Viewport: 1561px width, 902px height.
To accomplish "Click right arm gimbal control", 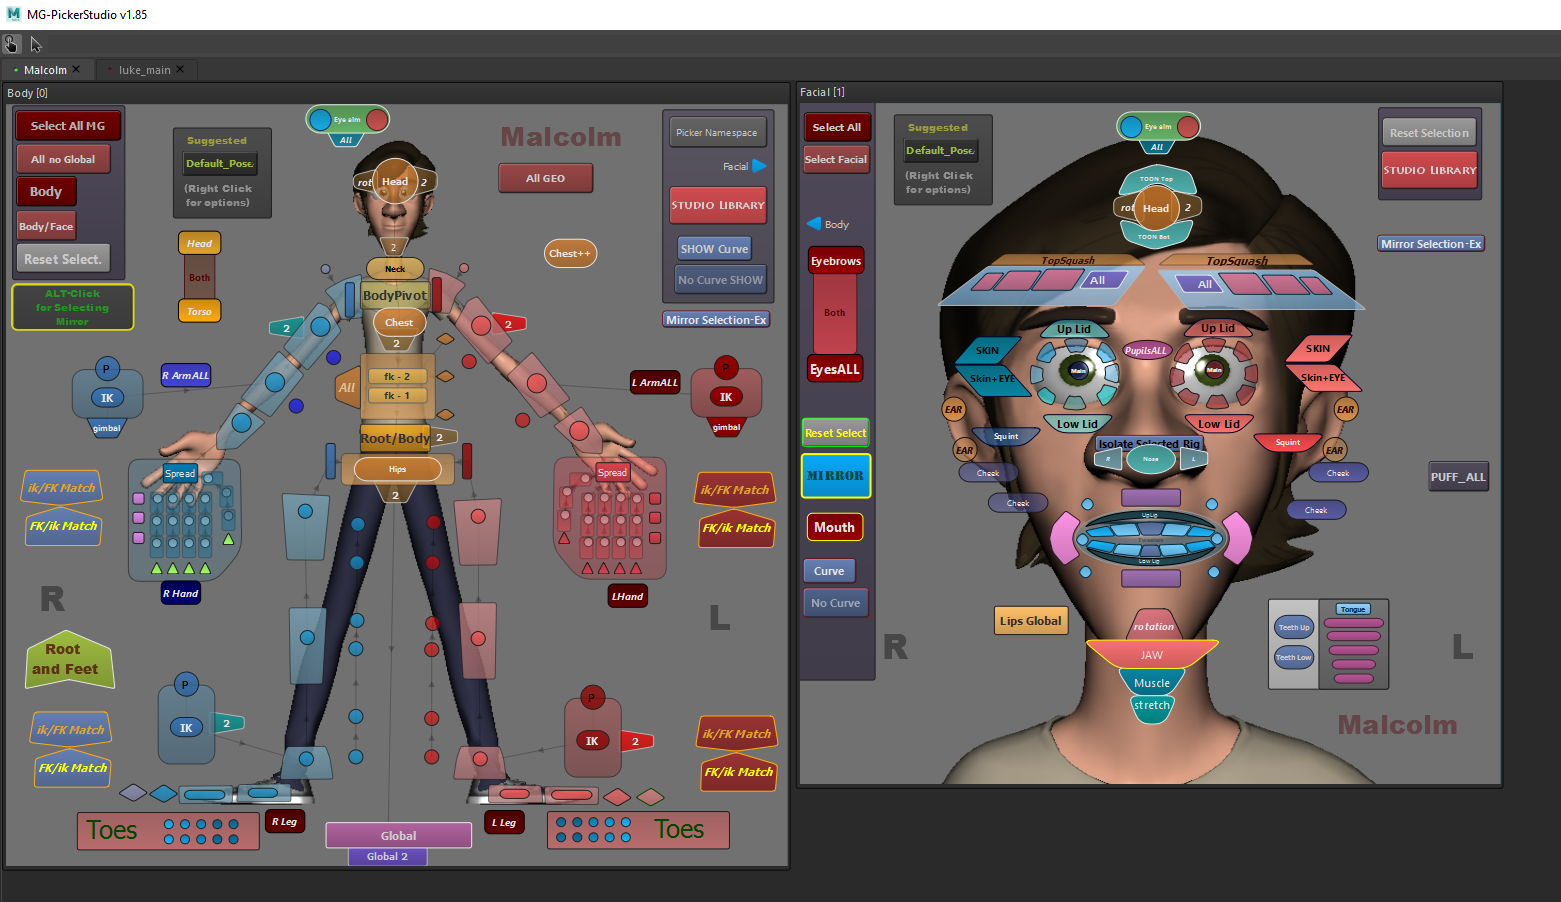I will (107, 428).
